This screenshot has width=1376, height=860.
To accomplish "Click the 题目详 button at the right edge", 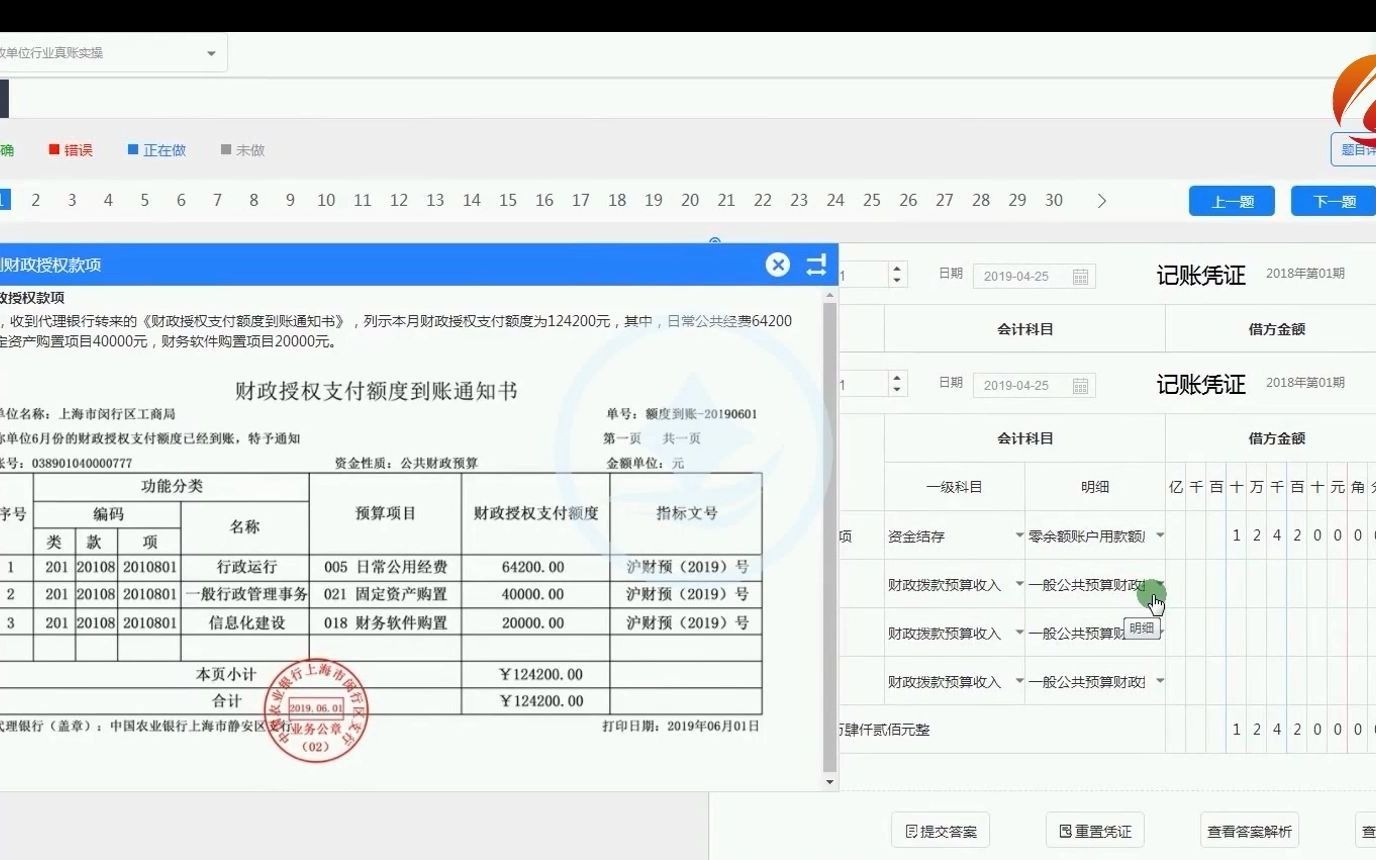I will pos(1355,150).
